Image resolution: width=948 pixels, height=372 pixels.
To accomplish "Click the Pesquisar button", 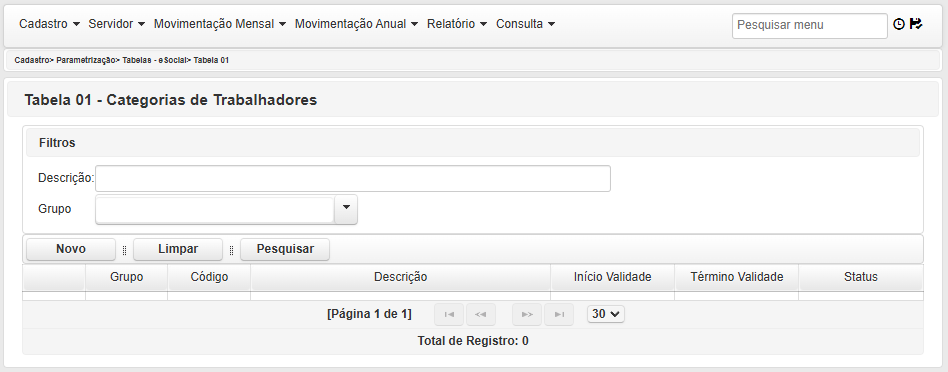I will click(285, 249).
